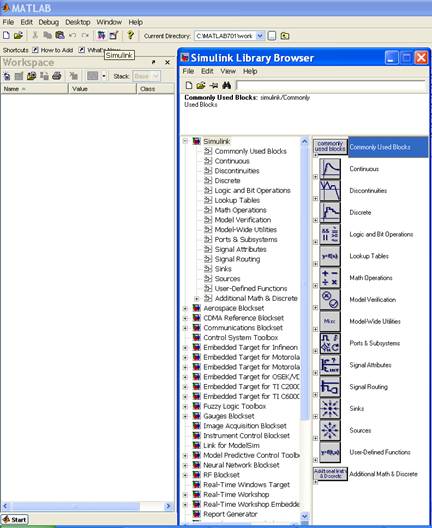Open the Help menu in Library Browser
Image resolution: width=432 pixels, height=528 pixels.
(250, 71)
